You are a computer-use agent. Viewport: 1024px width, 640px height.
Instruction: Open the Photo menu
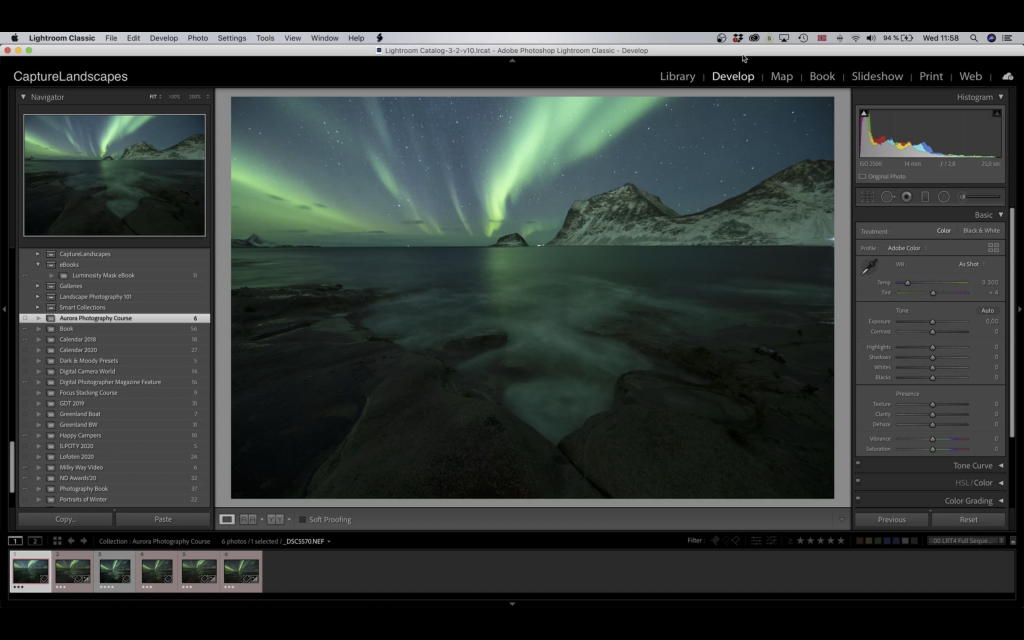[x=197, y=38]
